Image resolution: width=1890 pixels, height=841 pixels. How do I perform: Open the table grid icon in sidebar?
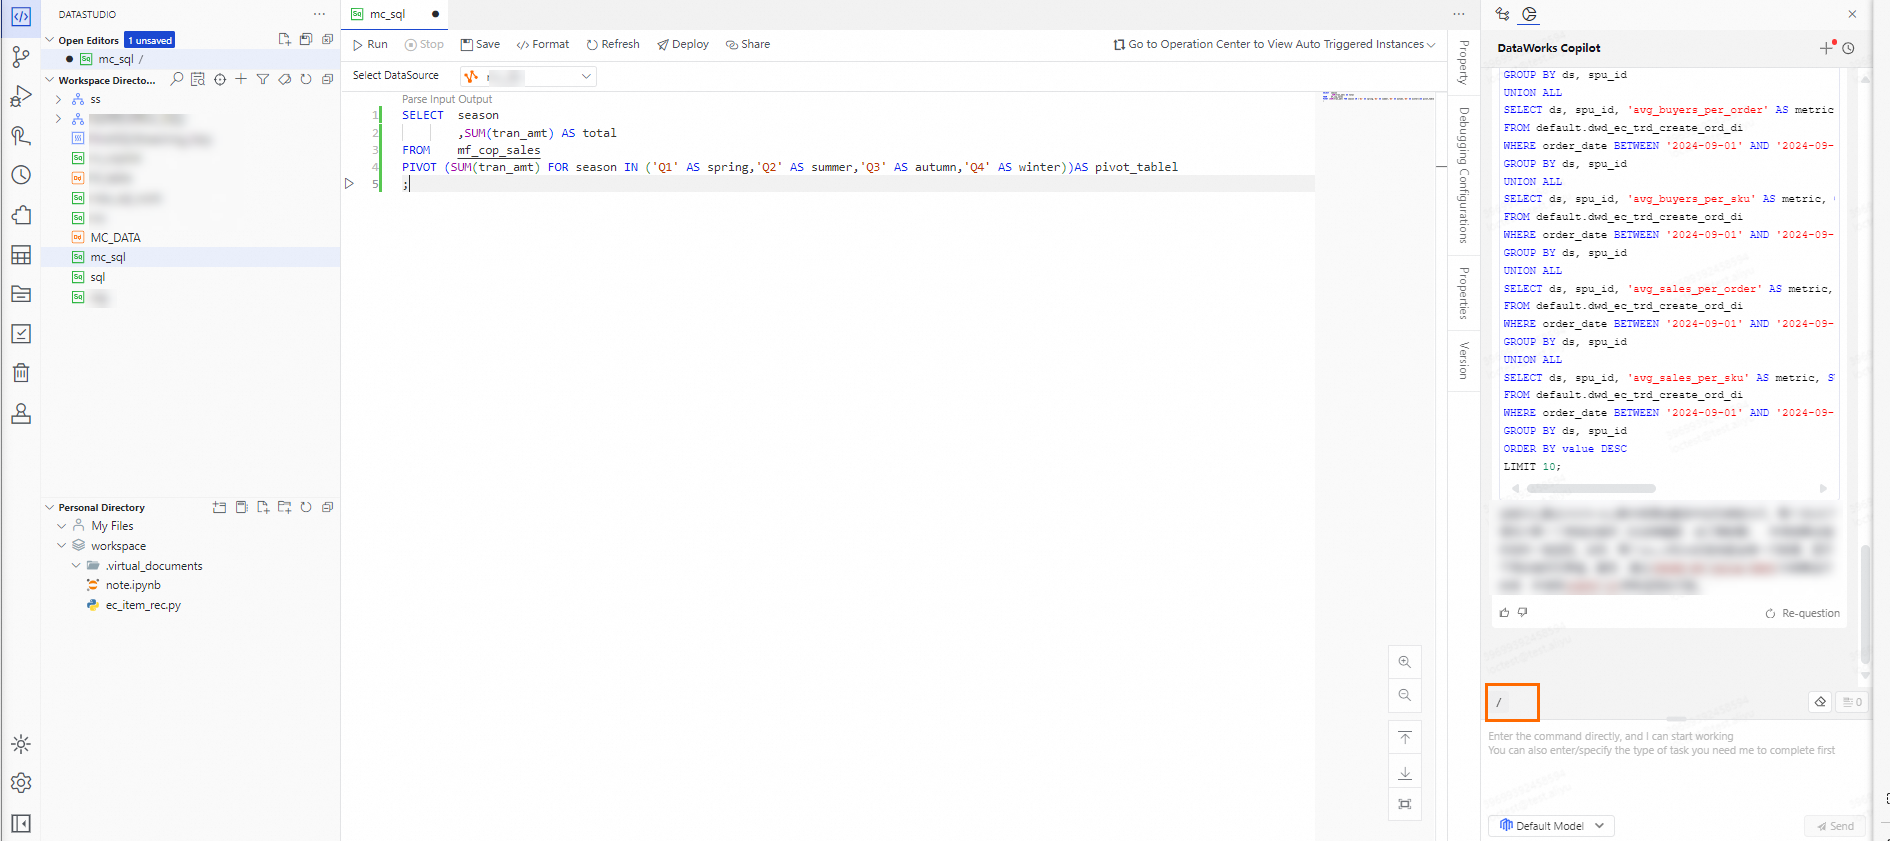tap(21, 255)
